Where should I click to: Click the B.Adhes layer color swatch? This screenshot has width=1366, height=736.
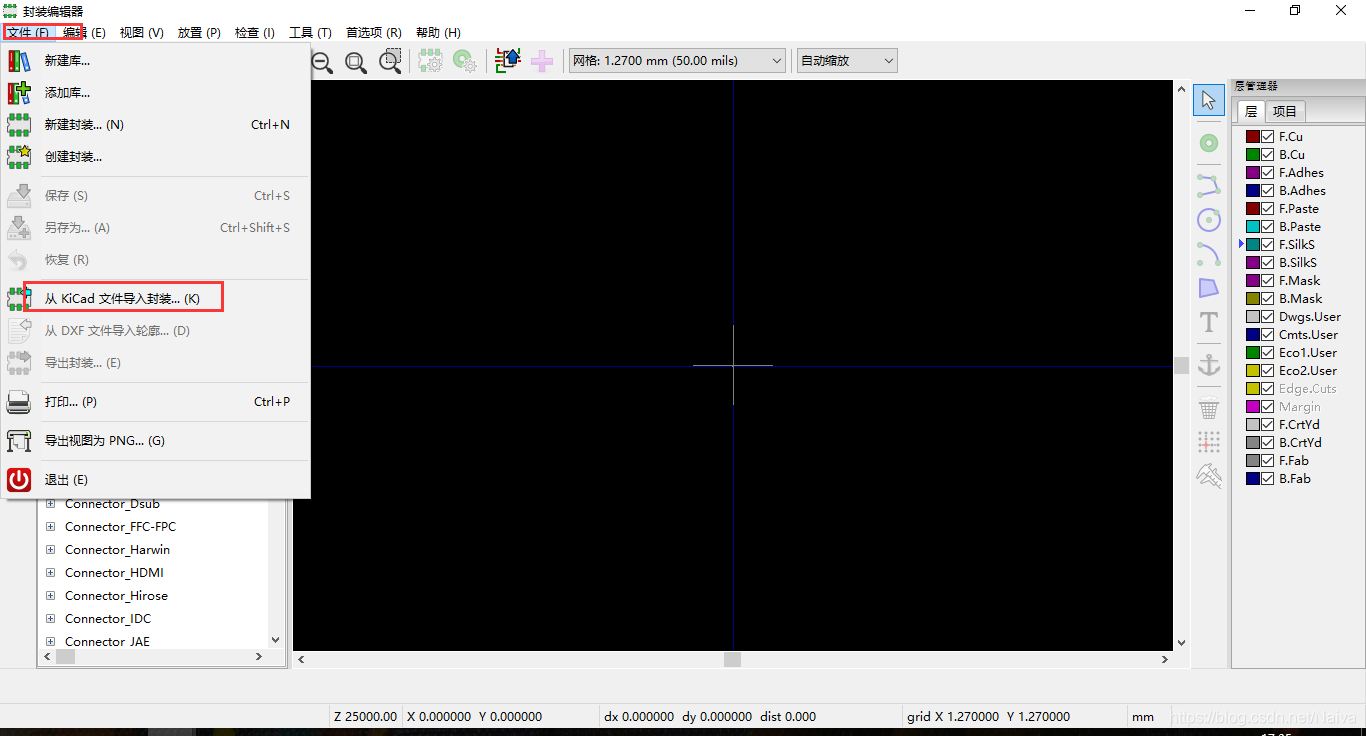click(x=1252, y=191)
